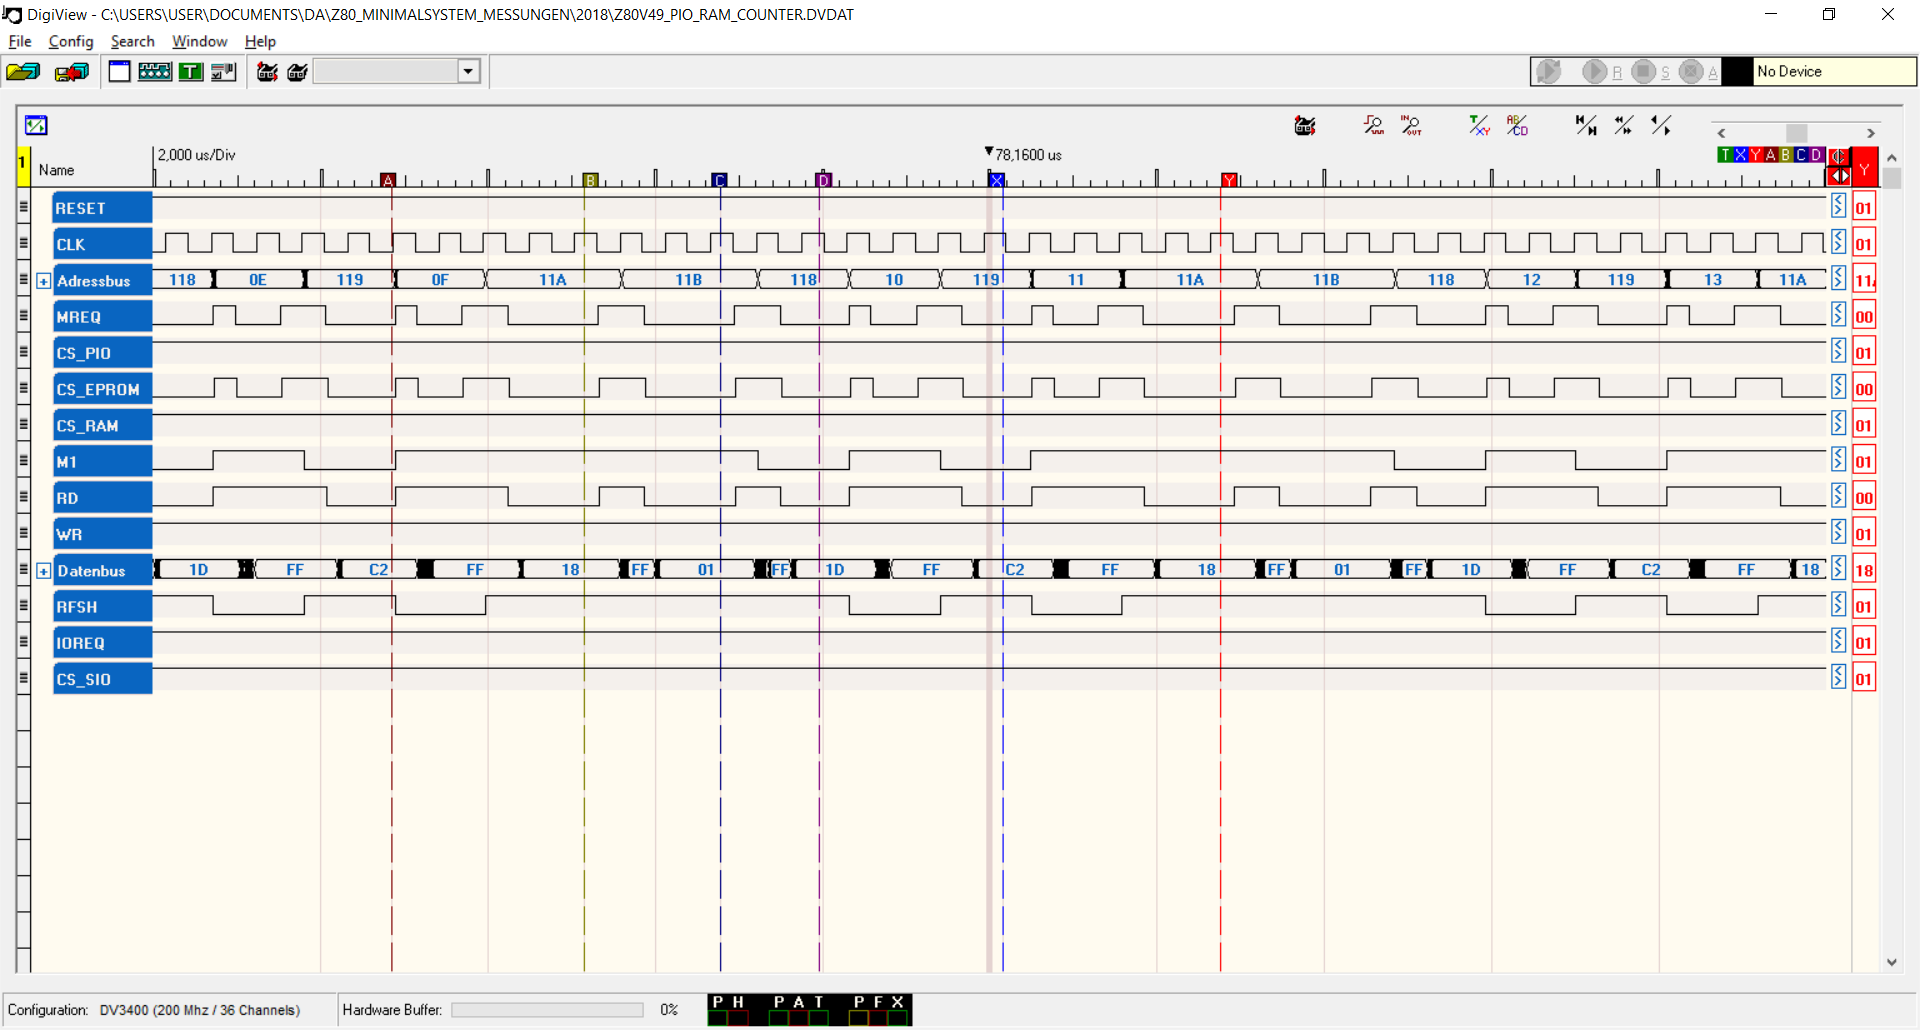Expand the Datenbus signal group
This screenshot has height=1030, width=1920.
click(43, 571)
